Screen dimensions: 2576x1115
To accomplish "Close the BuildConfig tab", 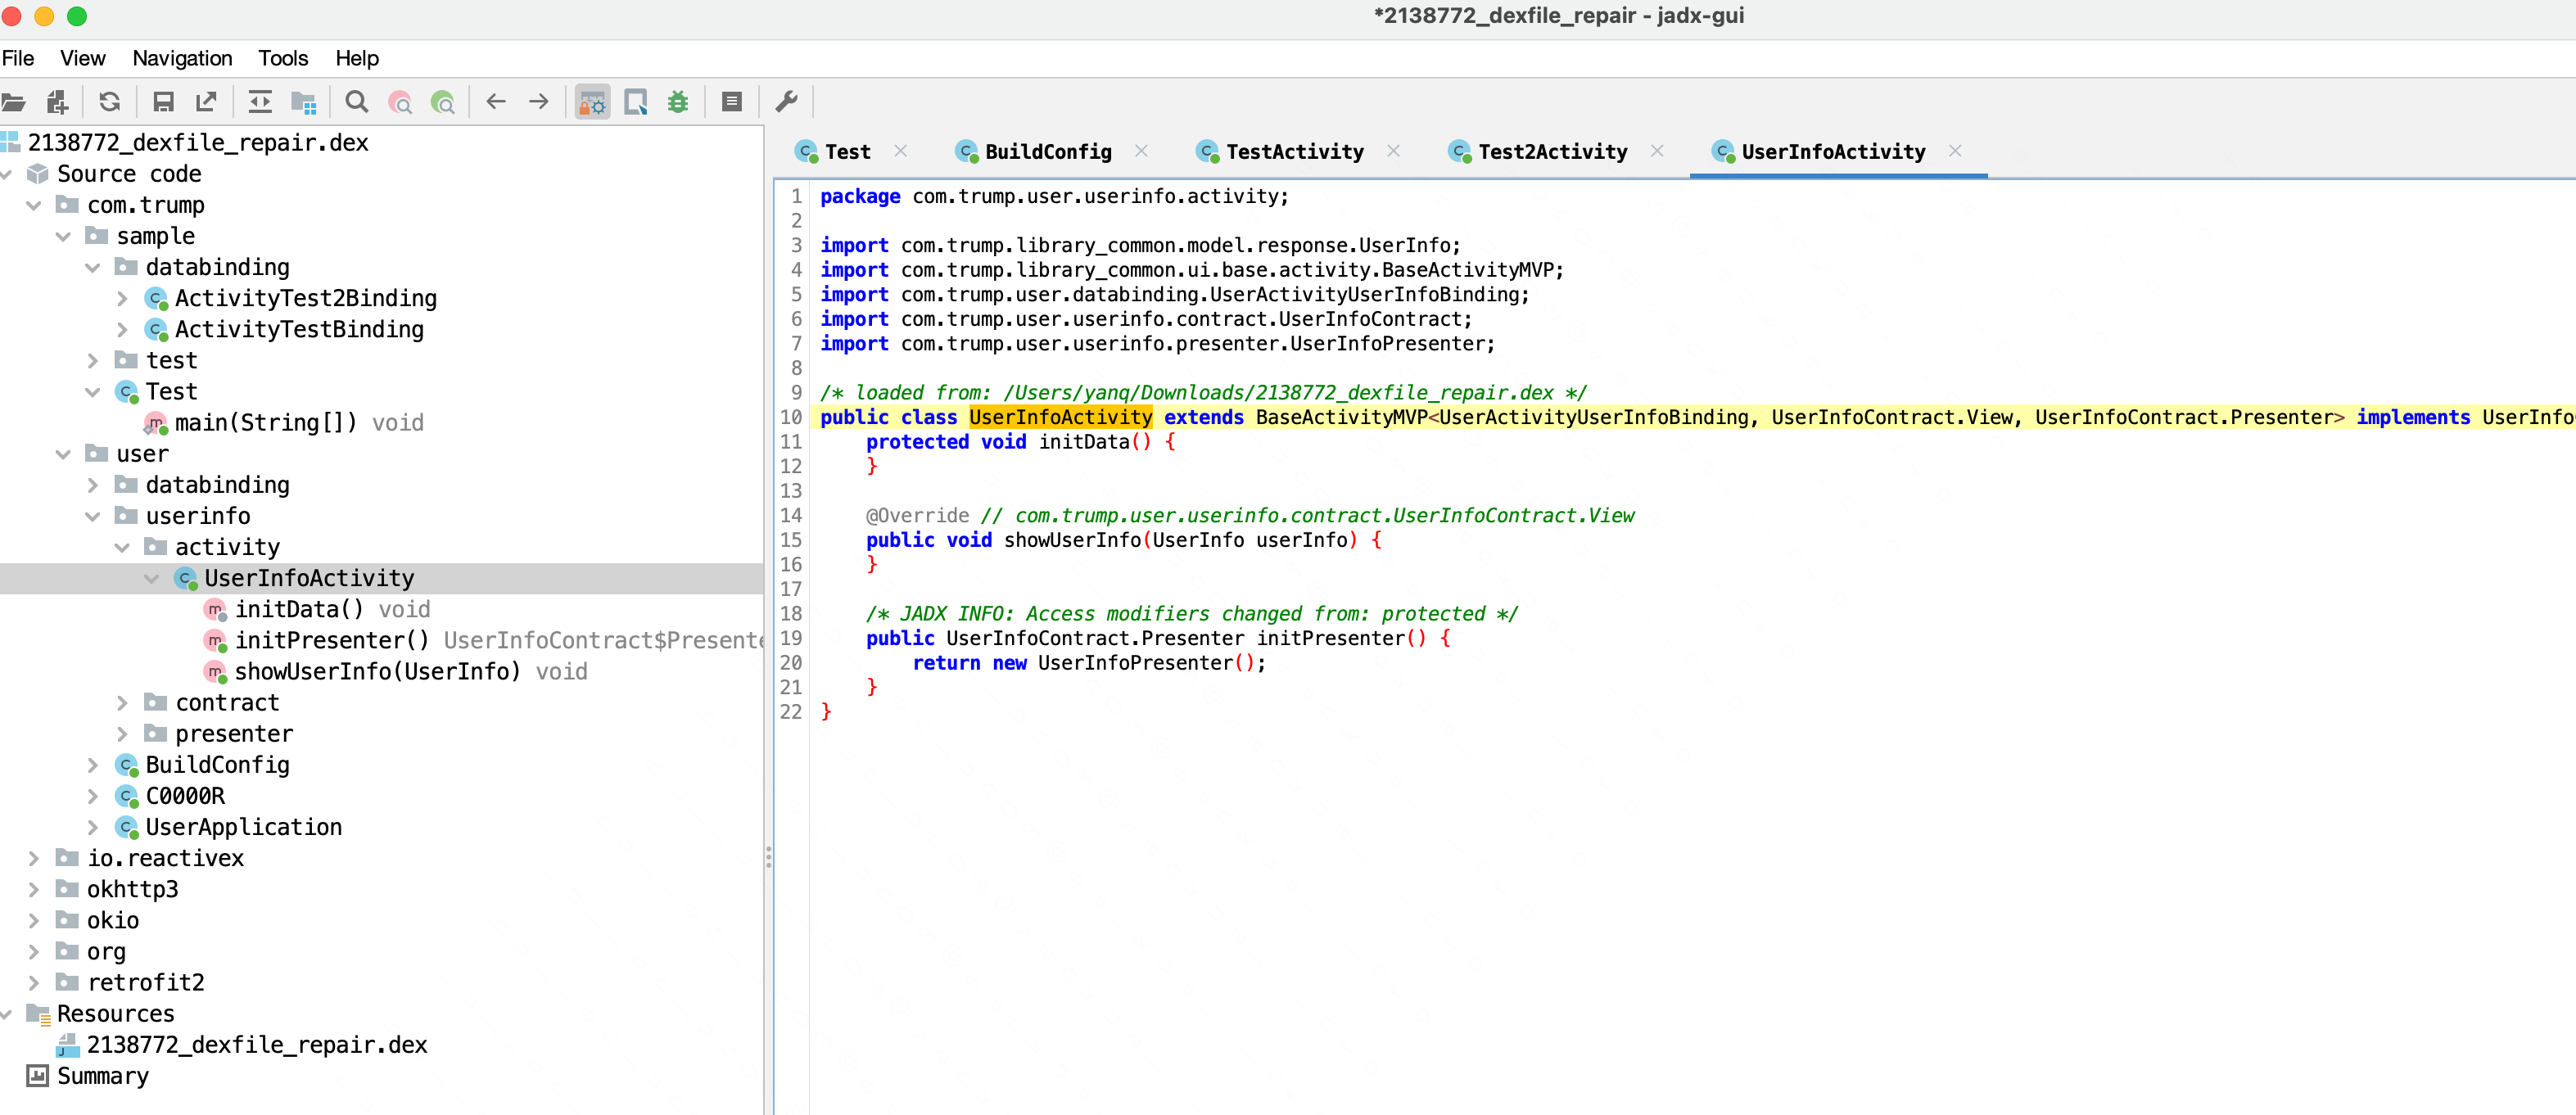I will (x=1141, y=151).
